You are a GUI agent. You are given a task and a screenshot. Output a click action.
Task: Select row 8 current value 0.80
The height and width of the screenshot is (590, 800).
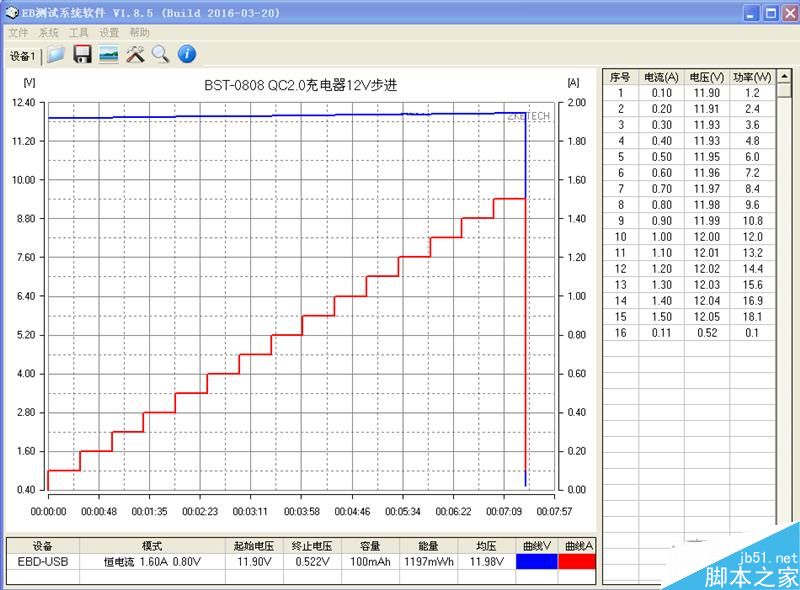click(661, 205)
